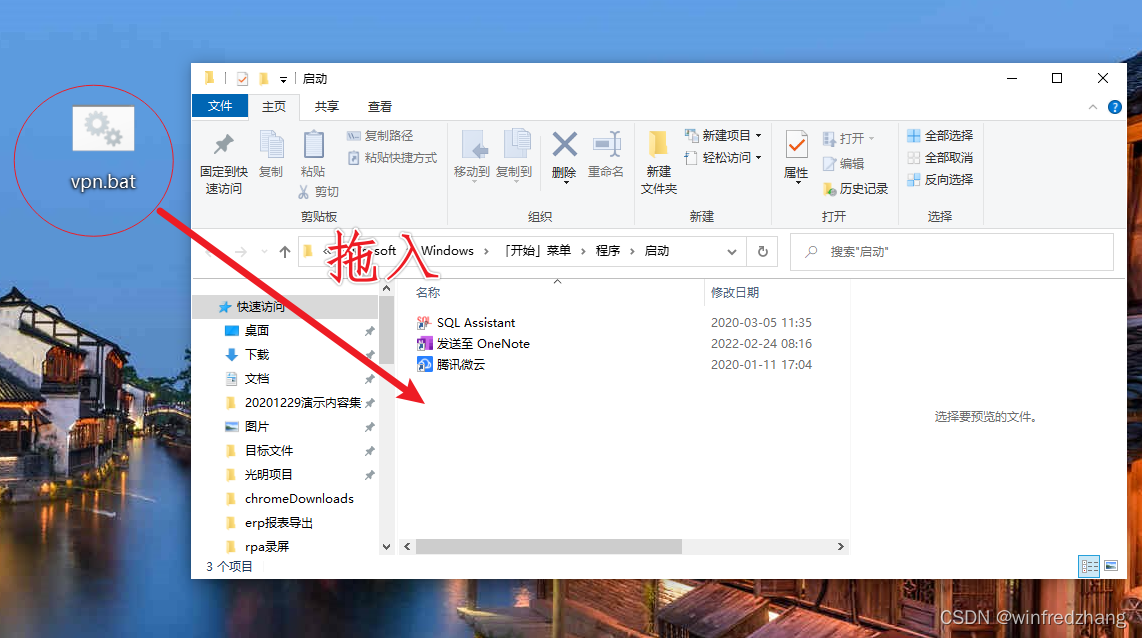Viewport: 1142px width, 638px height.
Task: Click Copy path (复制路径)
Action: 380,135
